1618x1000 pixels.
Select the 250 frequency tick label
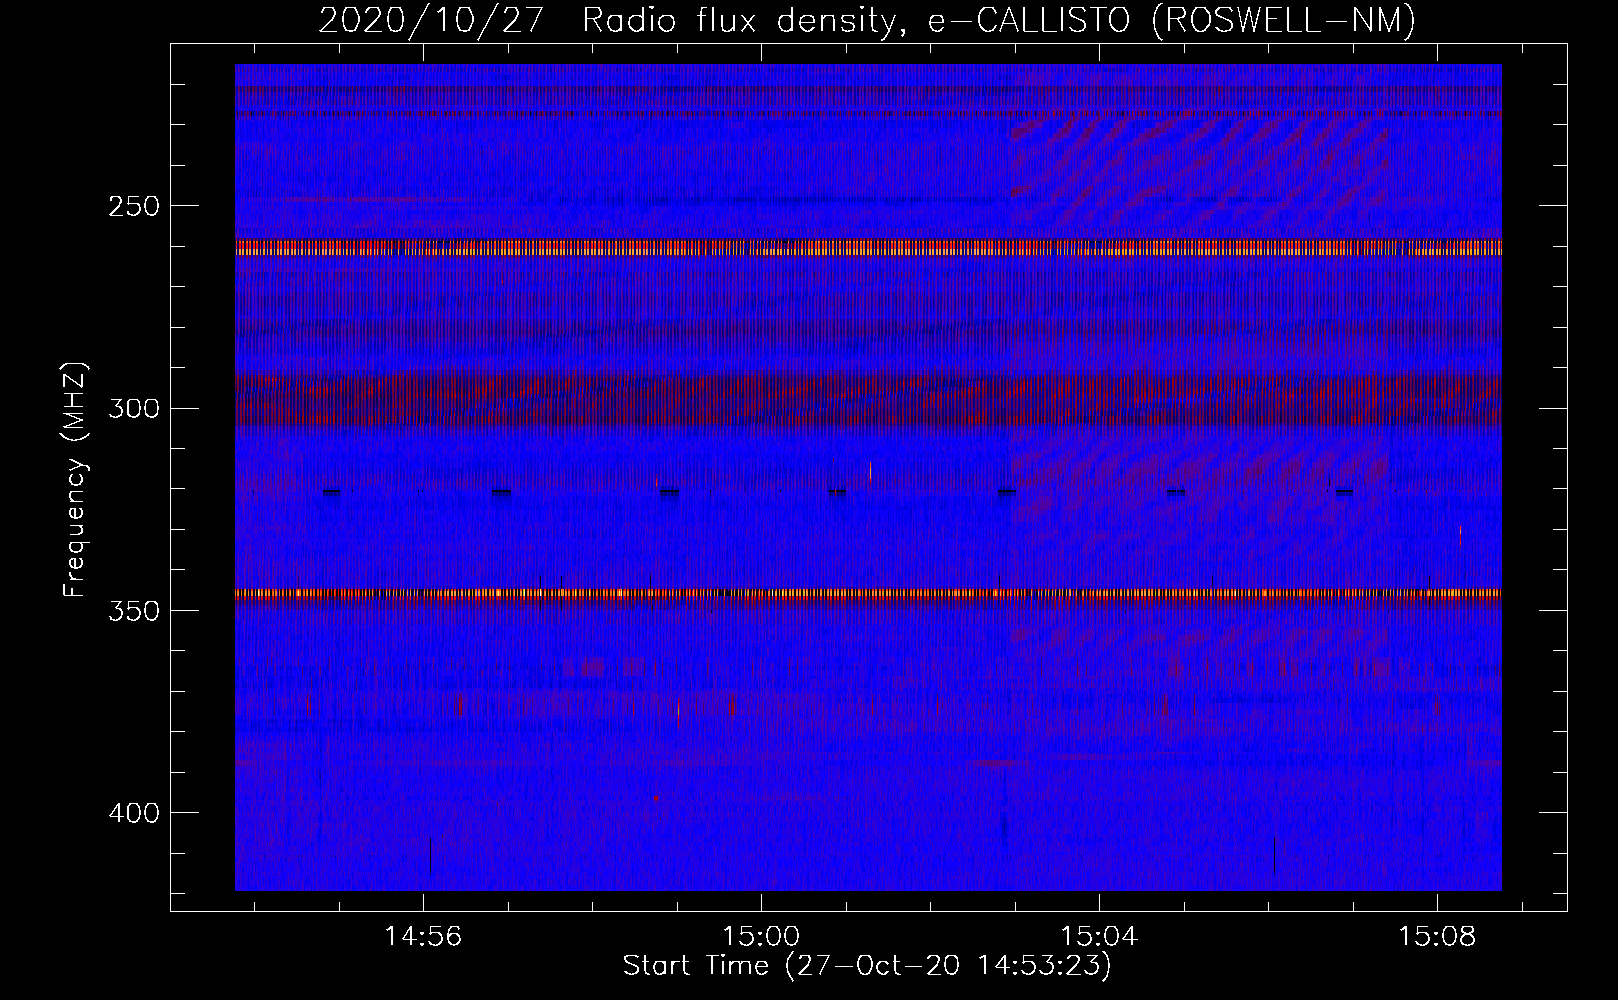click(133, 206)
